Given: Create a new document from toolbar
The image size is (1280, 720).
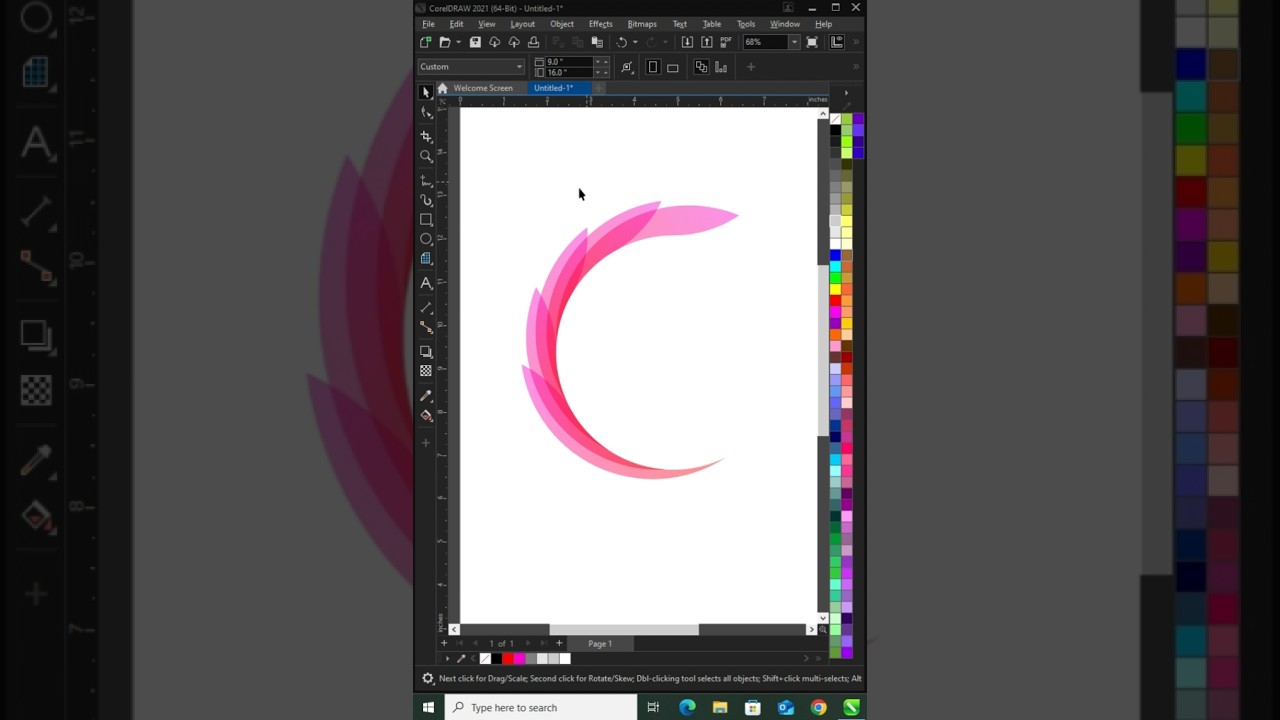Looking at the screenshot, I should pyautogui.click(x=426, y=42).
